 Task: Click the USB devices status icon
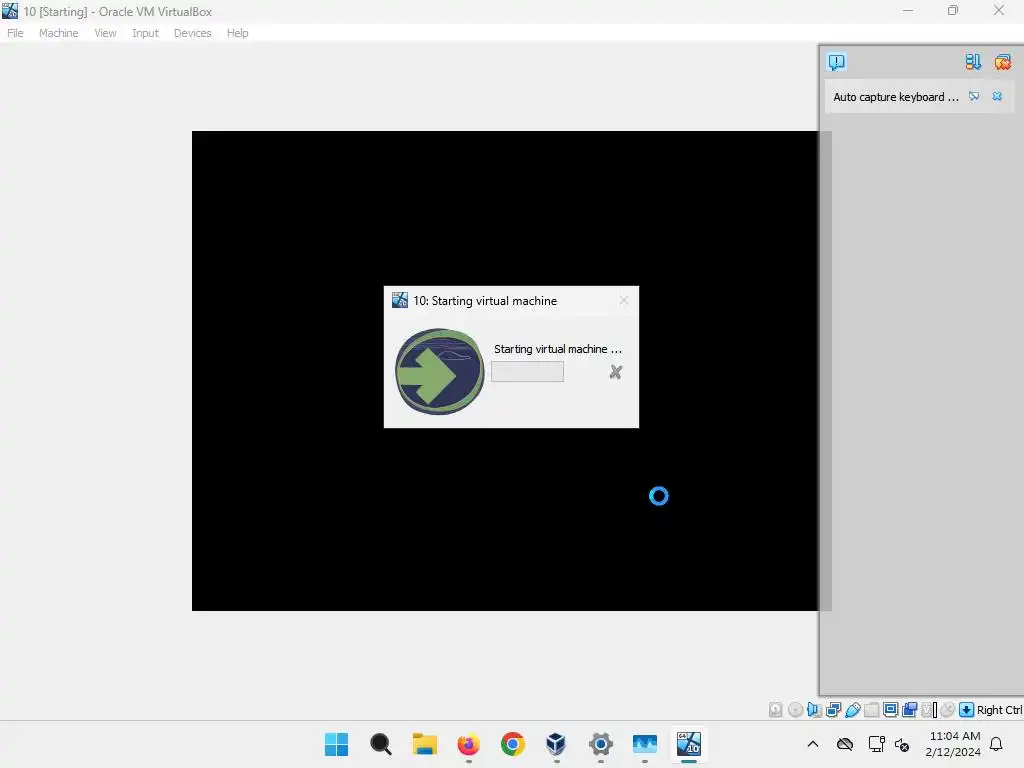pos(853,710)
